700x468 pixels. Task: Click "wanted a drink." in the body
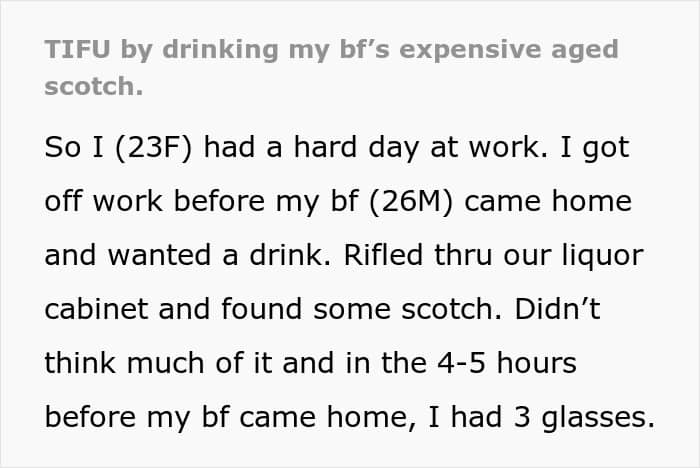point(219,255)
